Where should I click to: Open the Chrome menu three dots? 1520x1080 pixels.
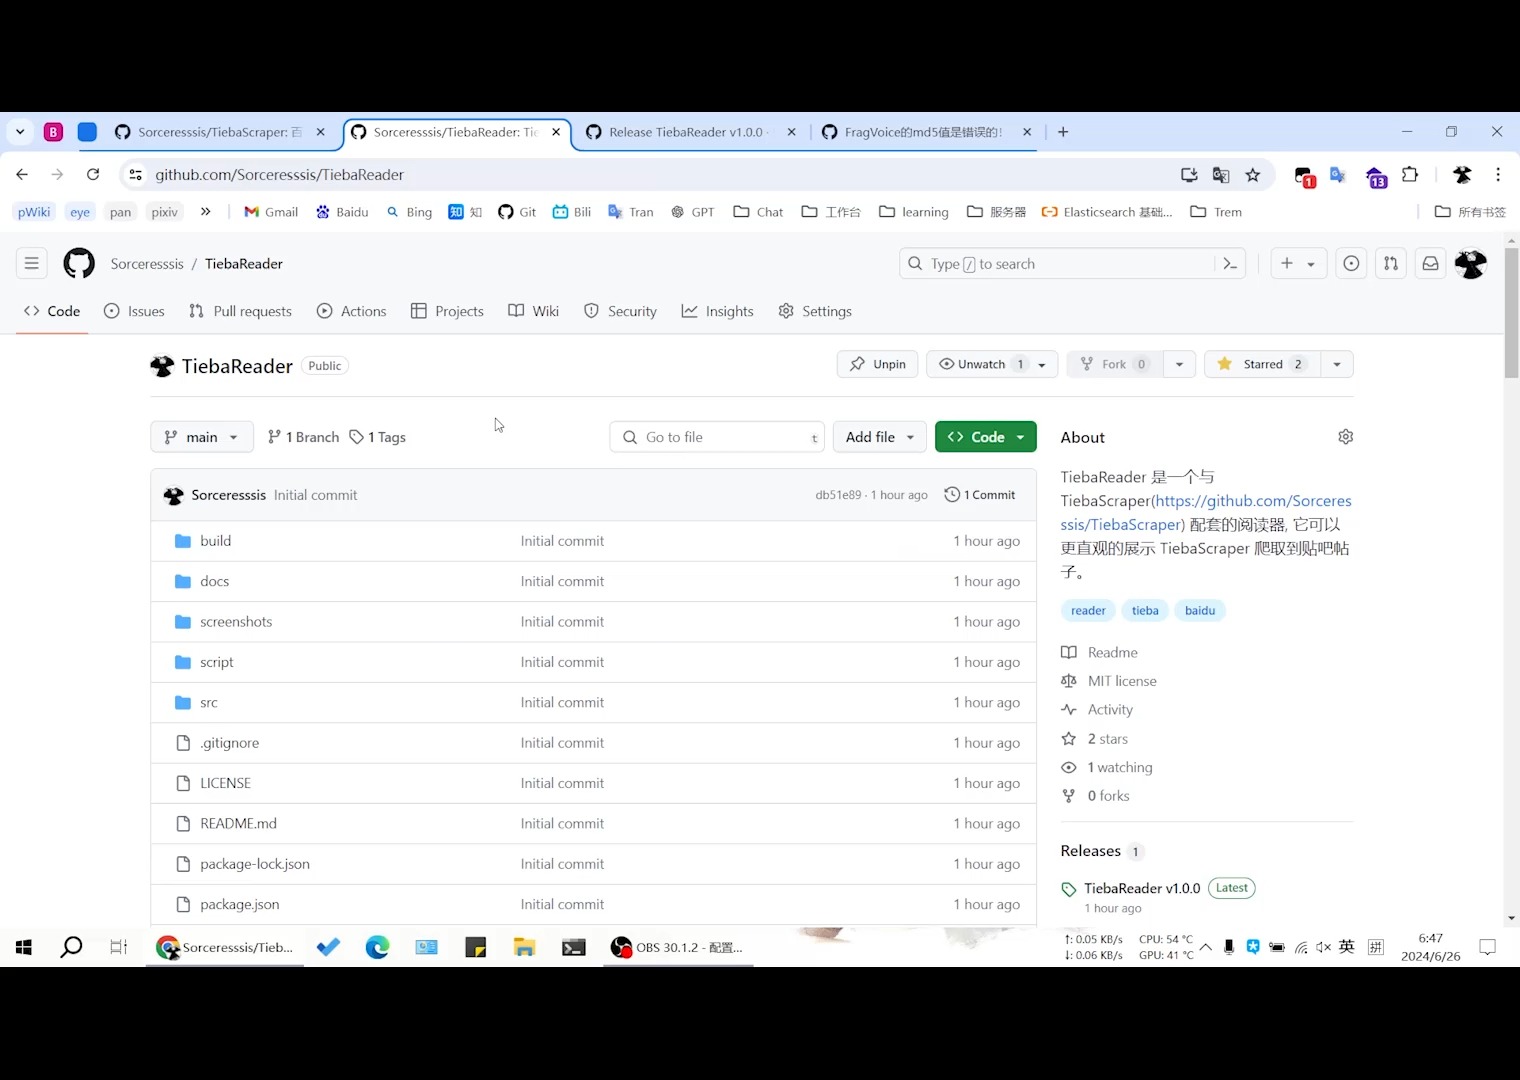(x=1498, y=175)
